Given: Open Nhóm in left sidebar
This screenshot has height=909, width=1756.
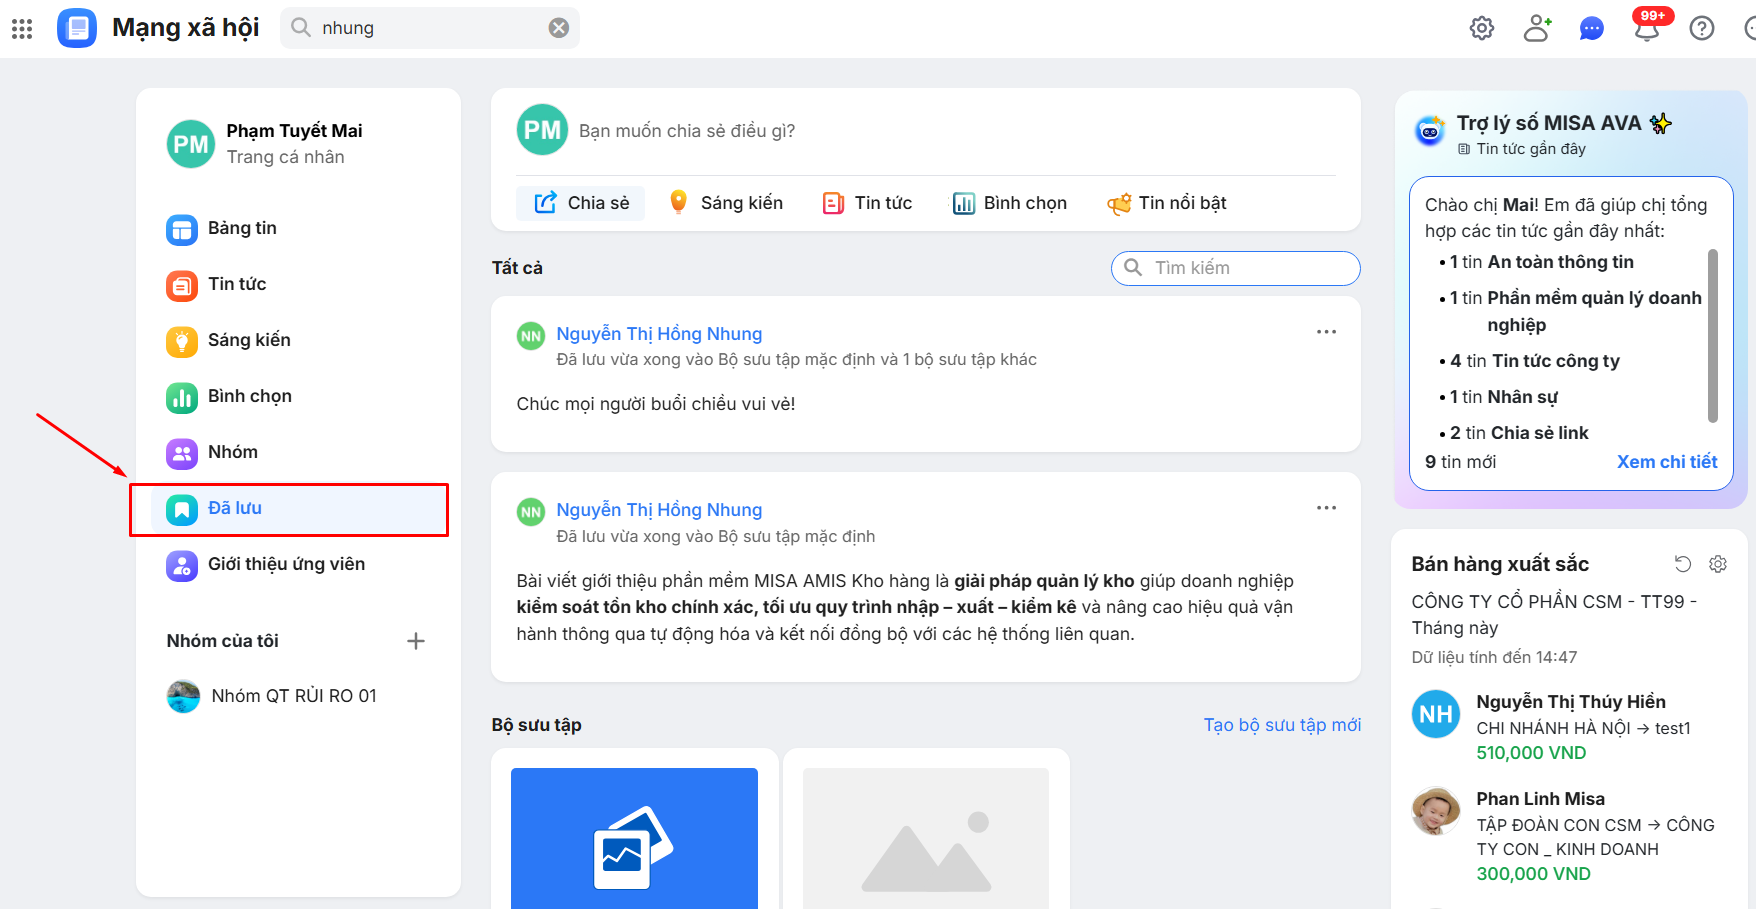Looking at the screenshot, I should [298, 452].
